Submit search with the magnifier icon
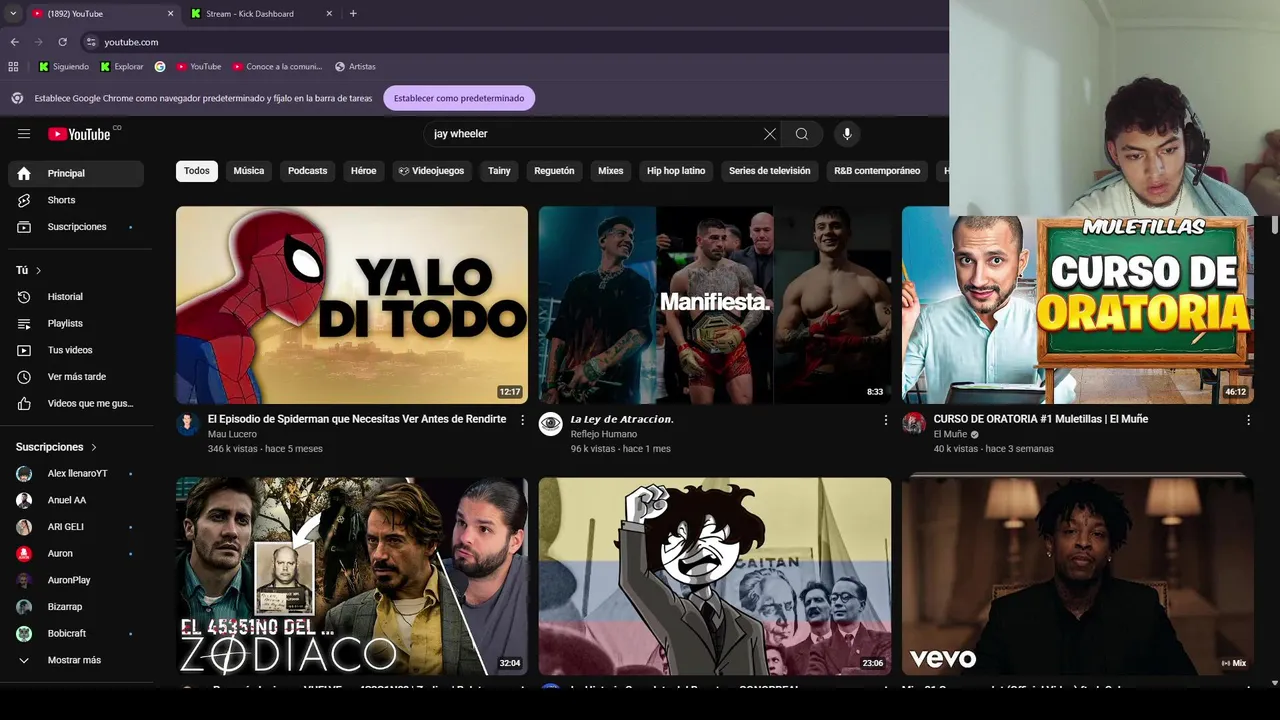The height and width of the screenshot is (720, 1280). [x=802, y=134]
